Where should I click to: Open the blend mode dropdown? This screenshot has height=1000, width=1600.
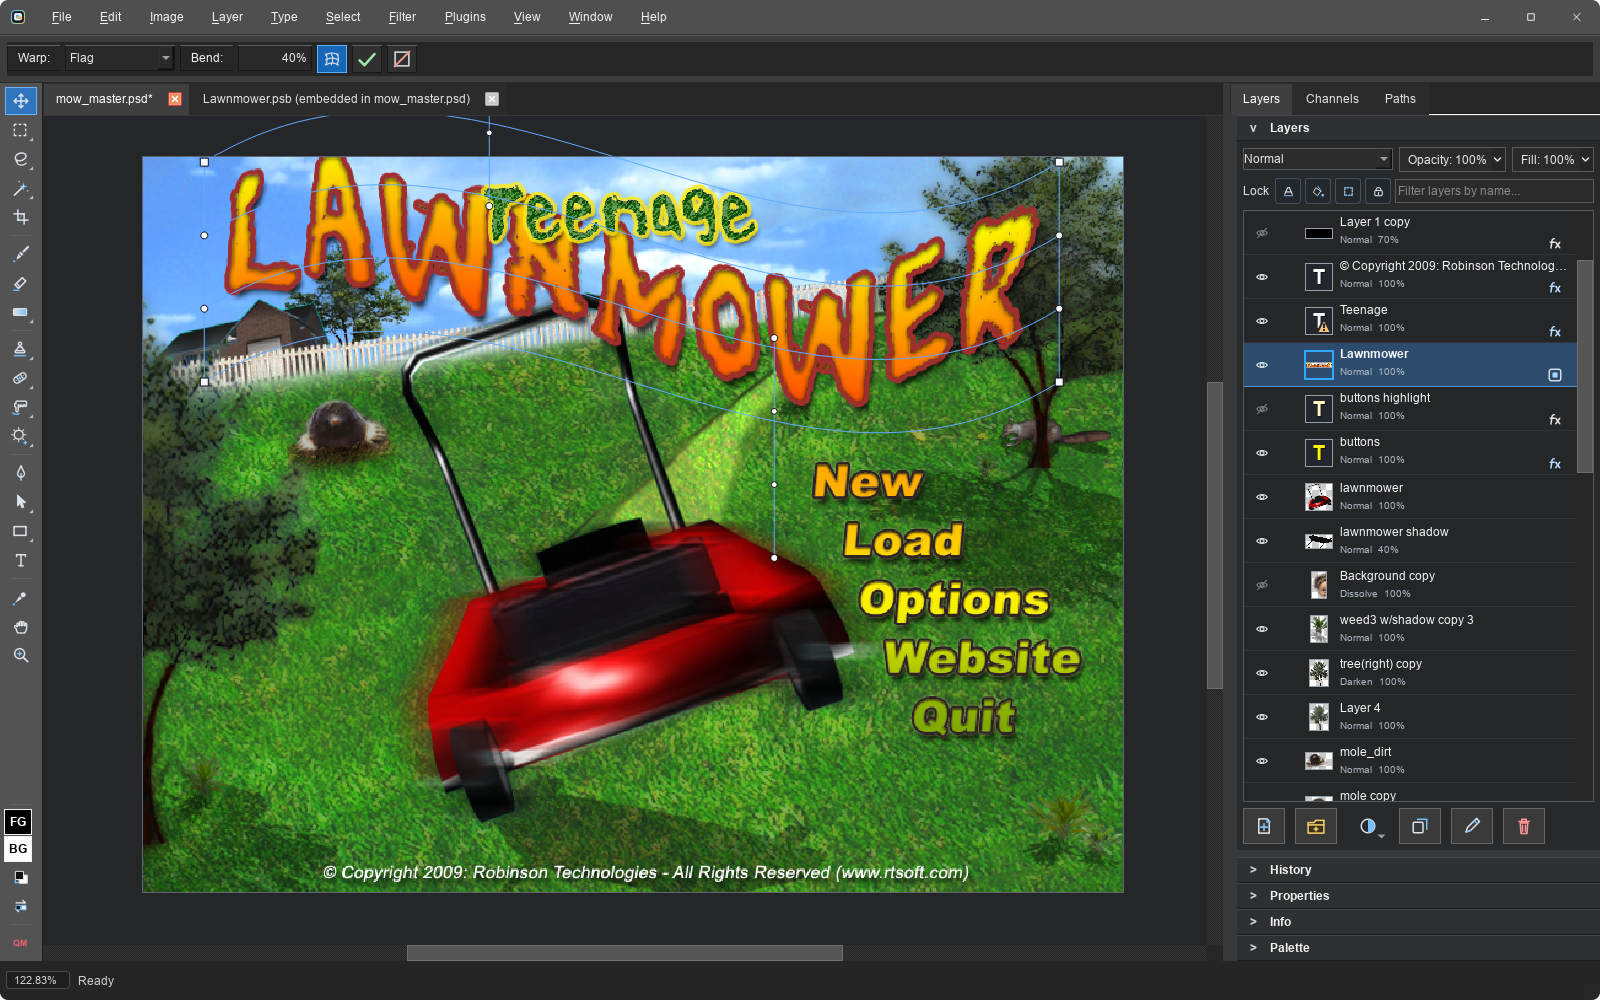pyautogui.click(x=1317, y=159)
